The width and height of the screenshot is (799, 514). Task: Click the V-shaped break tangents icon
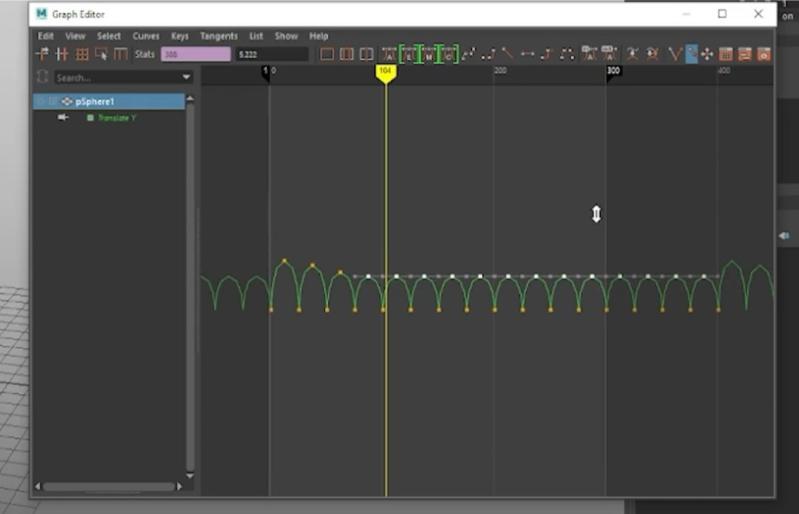[675, 54]
